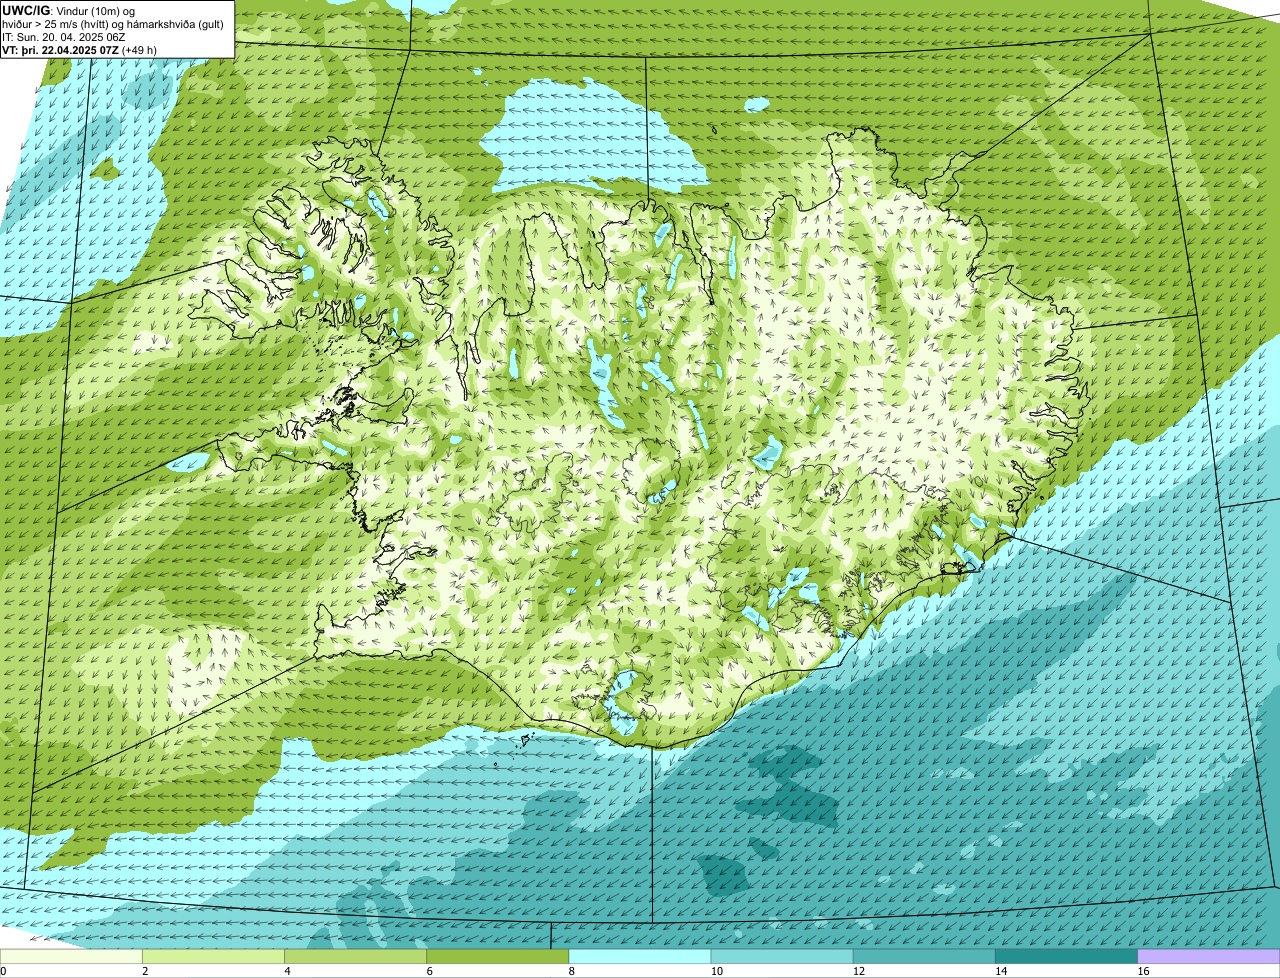Screen dimensions: 1280x978
Task: Click the line mentioning "hámarkshviða (gult)"
Action: point(113,23)
